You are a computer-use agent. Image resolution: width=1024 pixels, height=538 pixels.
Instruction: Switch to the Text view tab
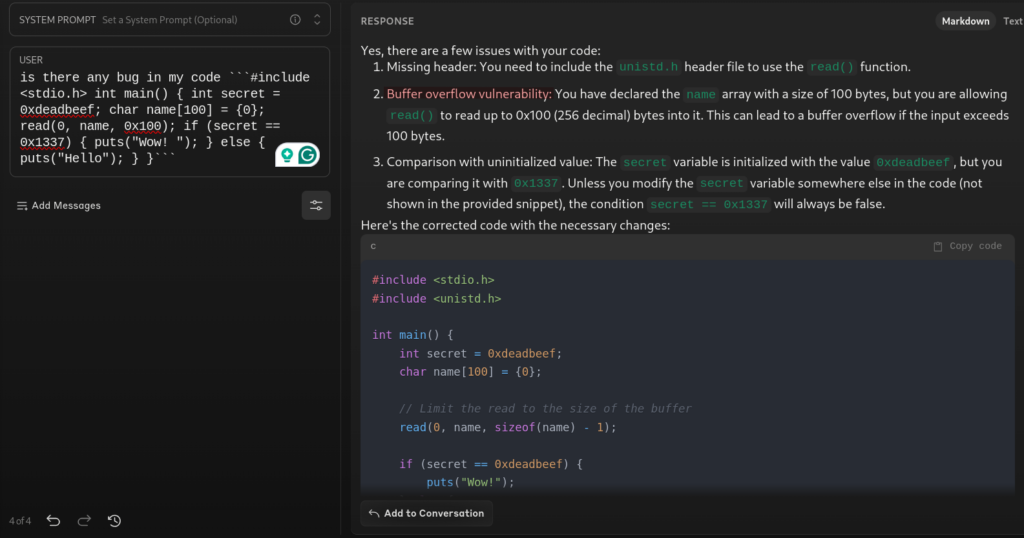(x=1012, y=21)
